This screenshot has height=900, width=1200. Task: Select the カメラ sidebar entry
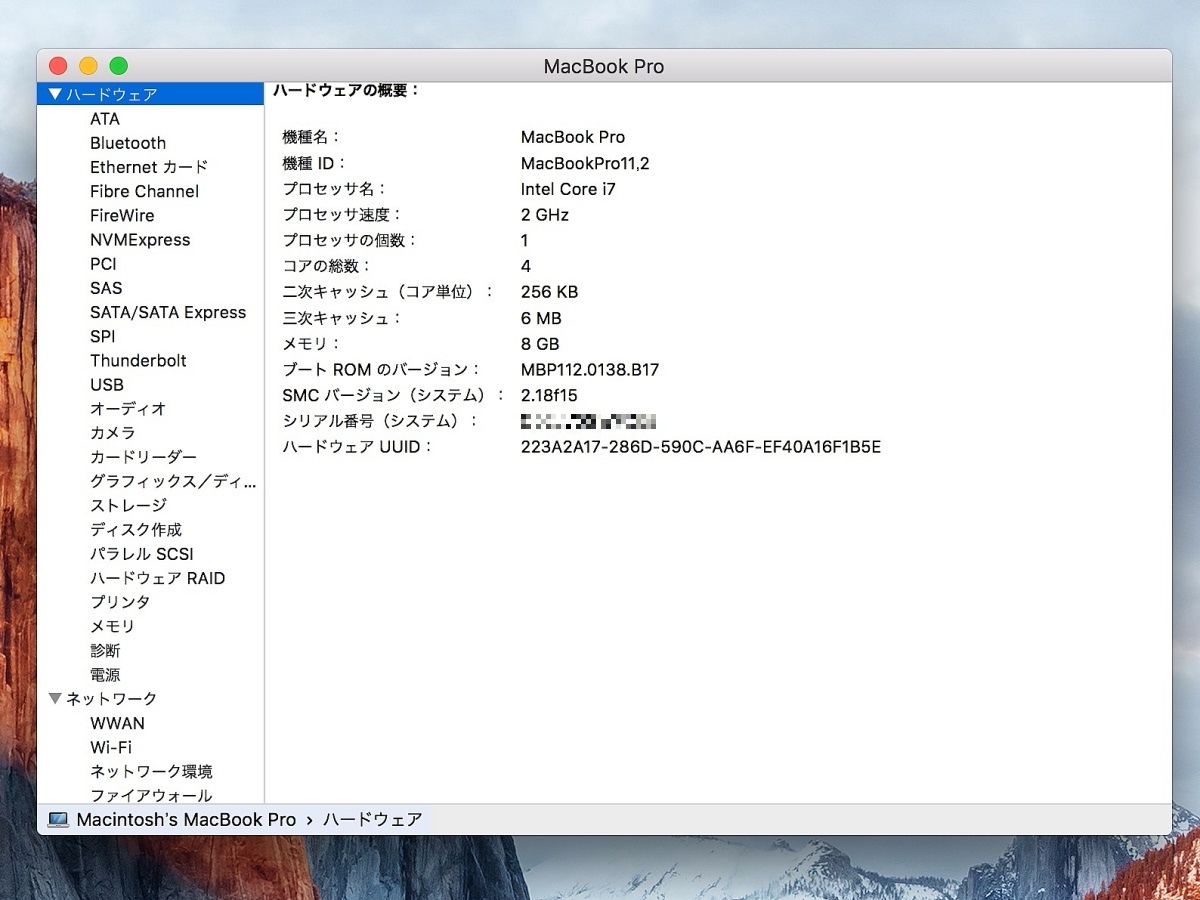pos(112,433)
